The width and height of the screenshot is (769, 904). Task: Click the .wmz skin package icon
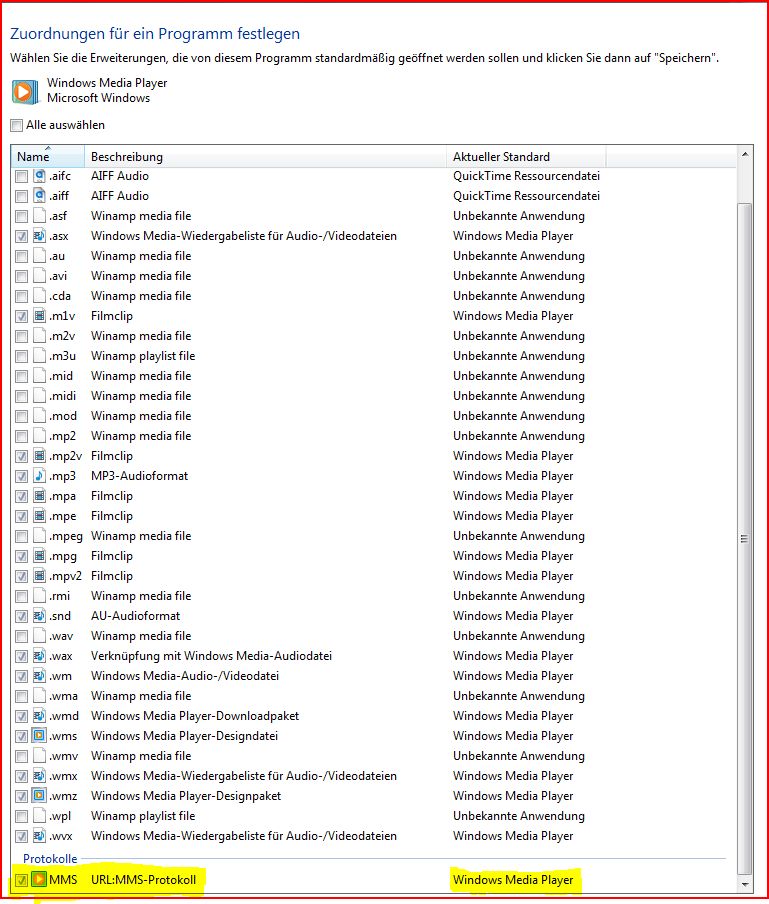pos(39,796)
